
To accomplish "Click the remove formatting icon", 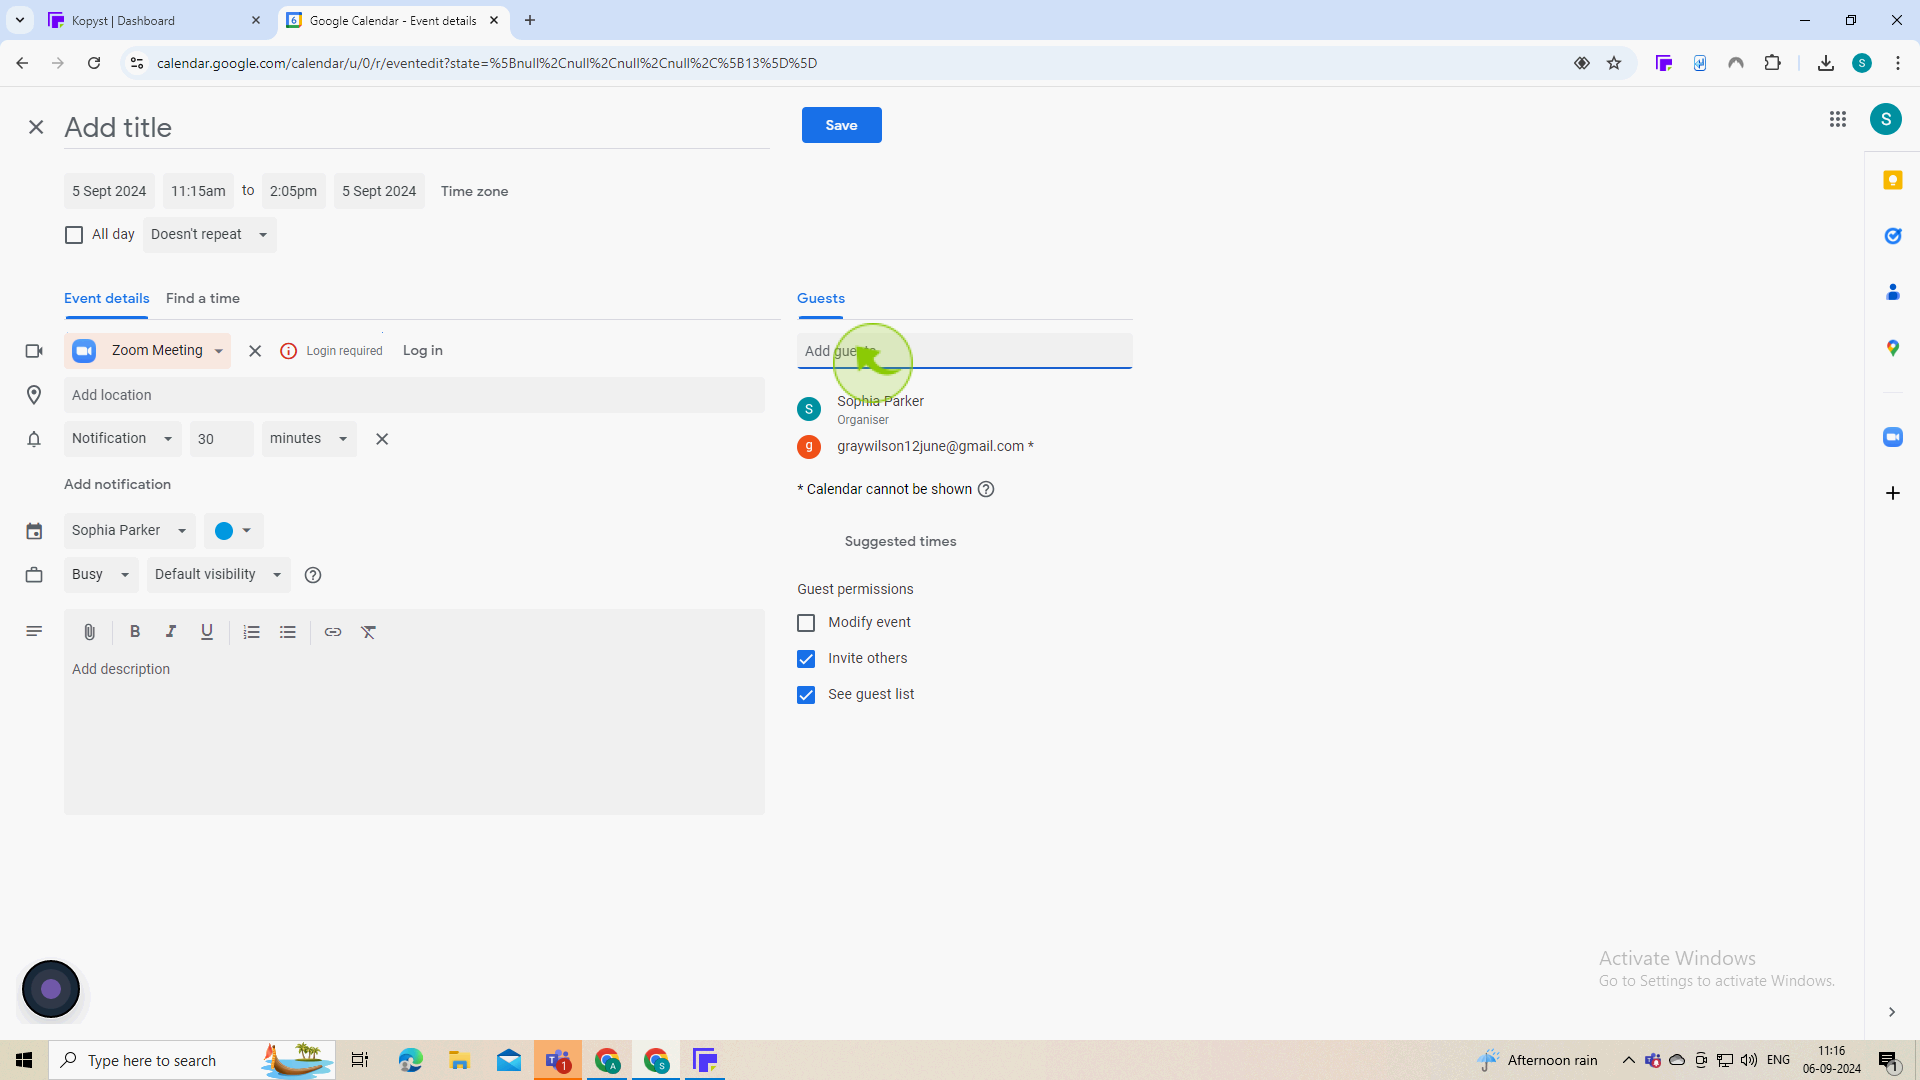I will coord(369,630).
